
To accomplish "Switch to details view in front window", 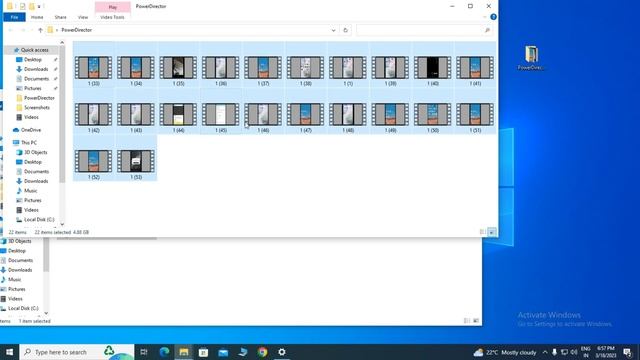I will click(x=482, y=232).
